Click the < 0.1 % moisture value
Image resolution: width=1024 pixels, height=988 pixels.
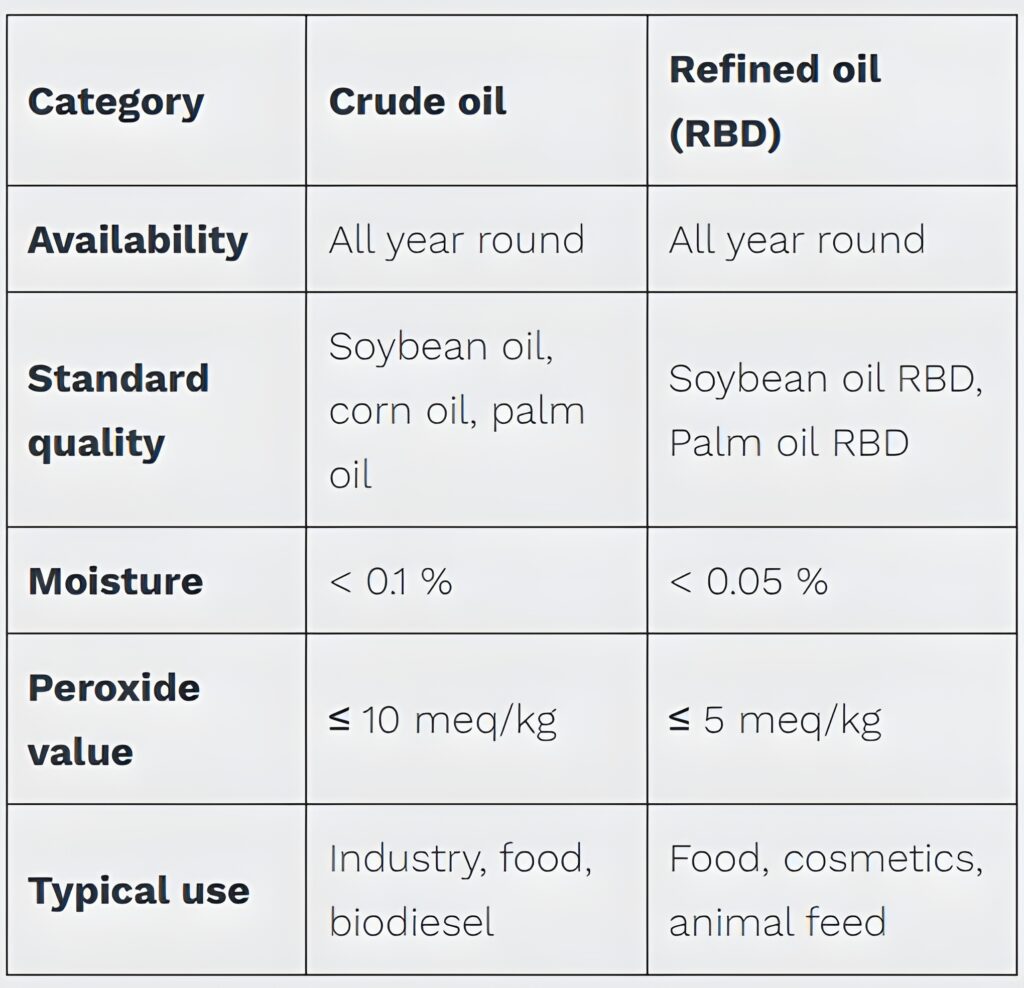391,581
